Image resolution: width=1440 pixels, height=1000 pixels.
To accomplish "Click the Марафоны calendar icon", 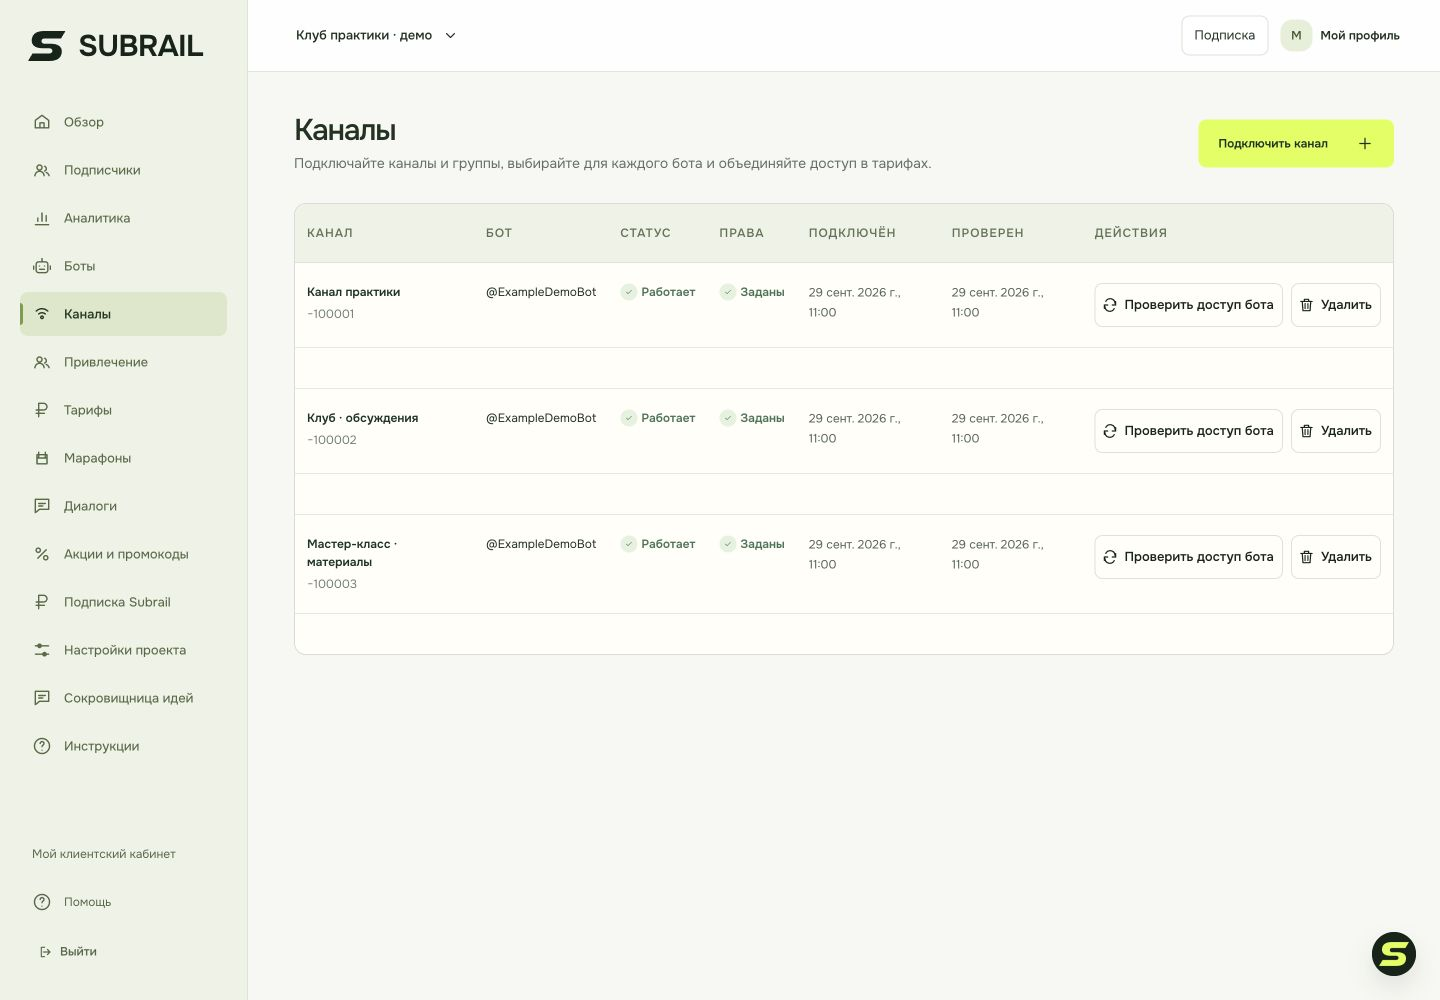I will [42, 458].
